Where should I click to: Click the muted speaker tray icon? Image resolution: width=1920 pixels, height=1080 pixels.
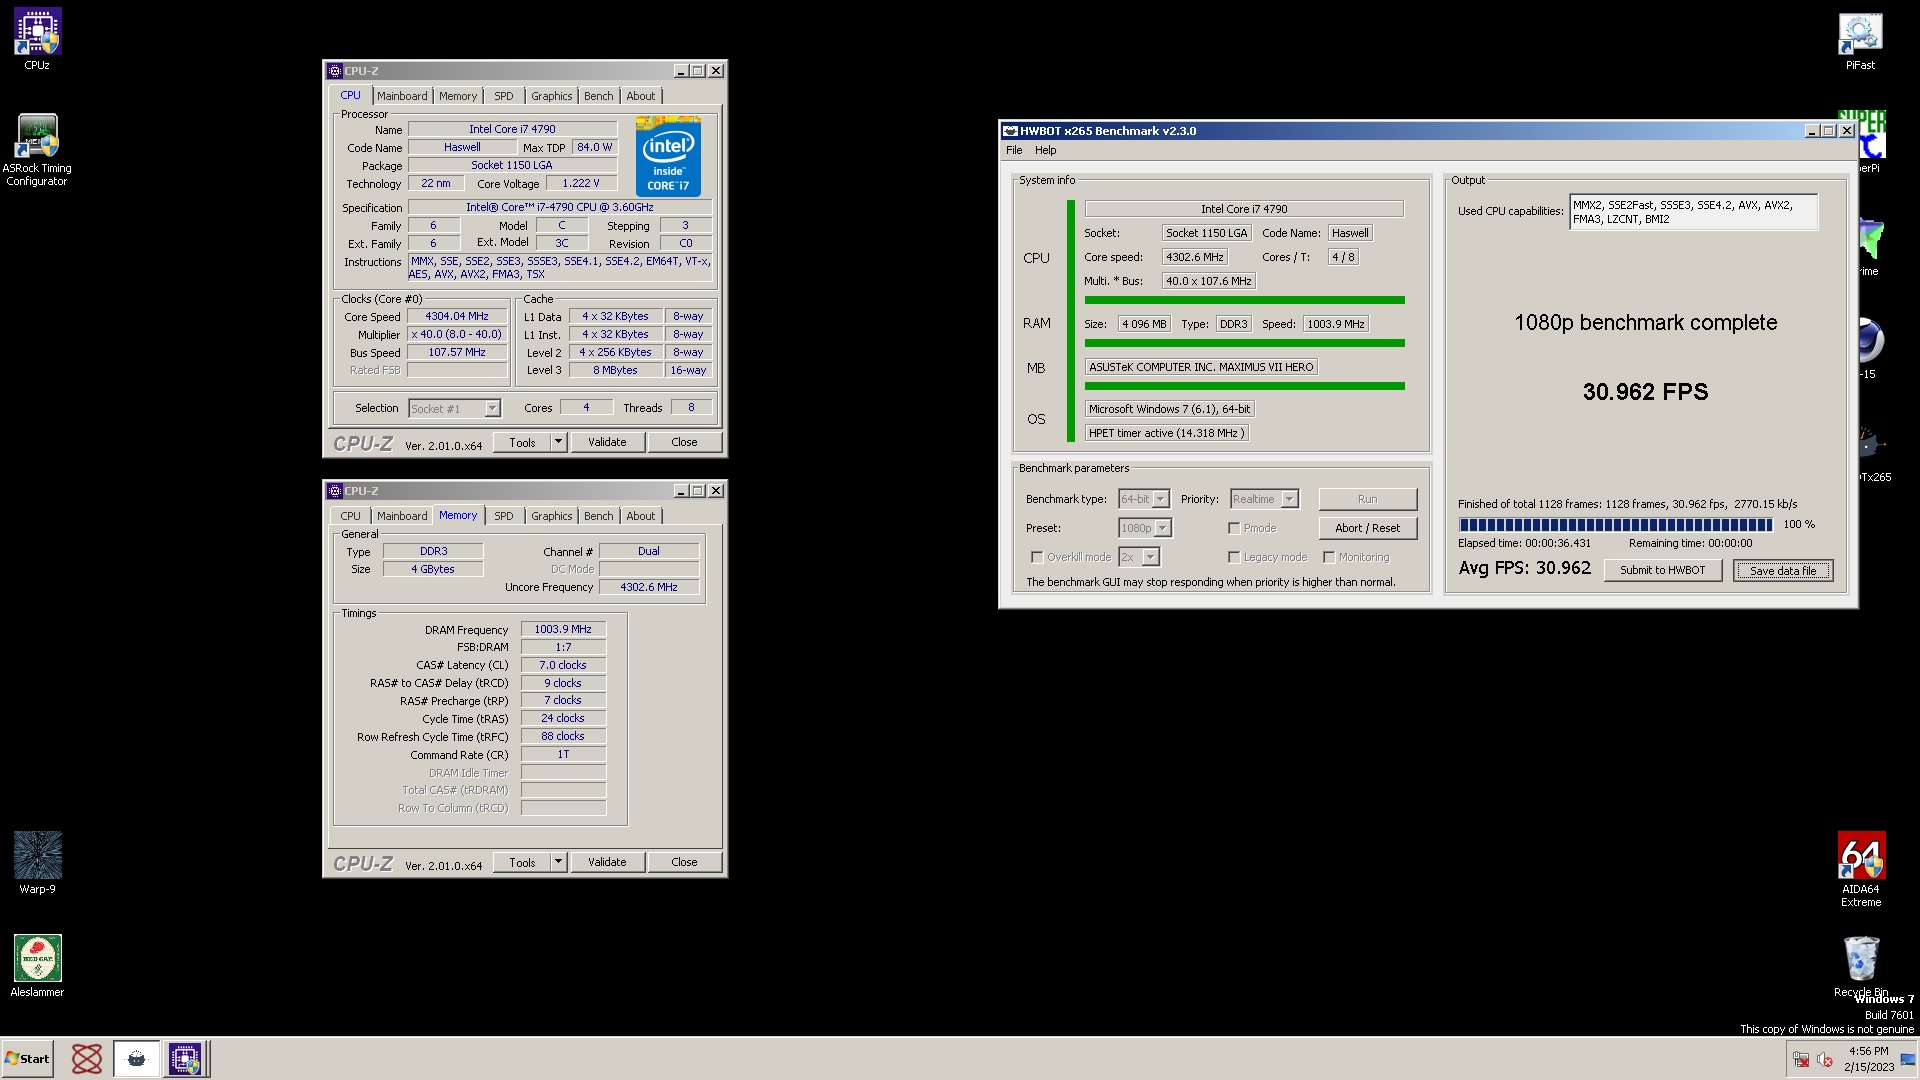(x=1825, y=1059)
